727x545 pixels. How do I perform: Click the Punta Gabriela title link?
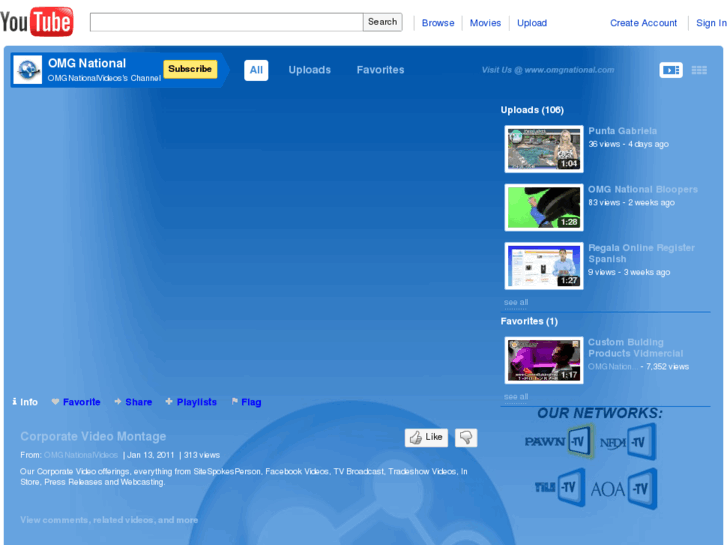[x=622, y=131]
